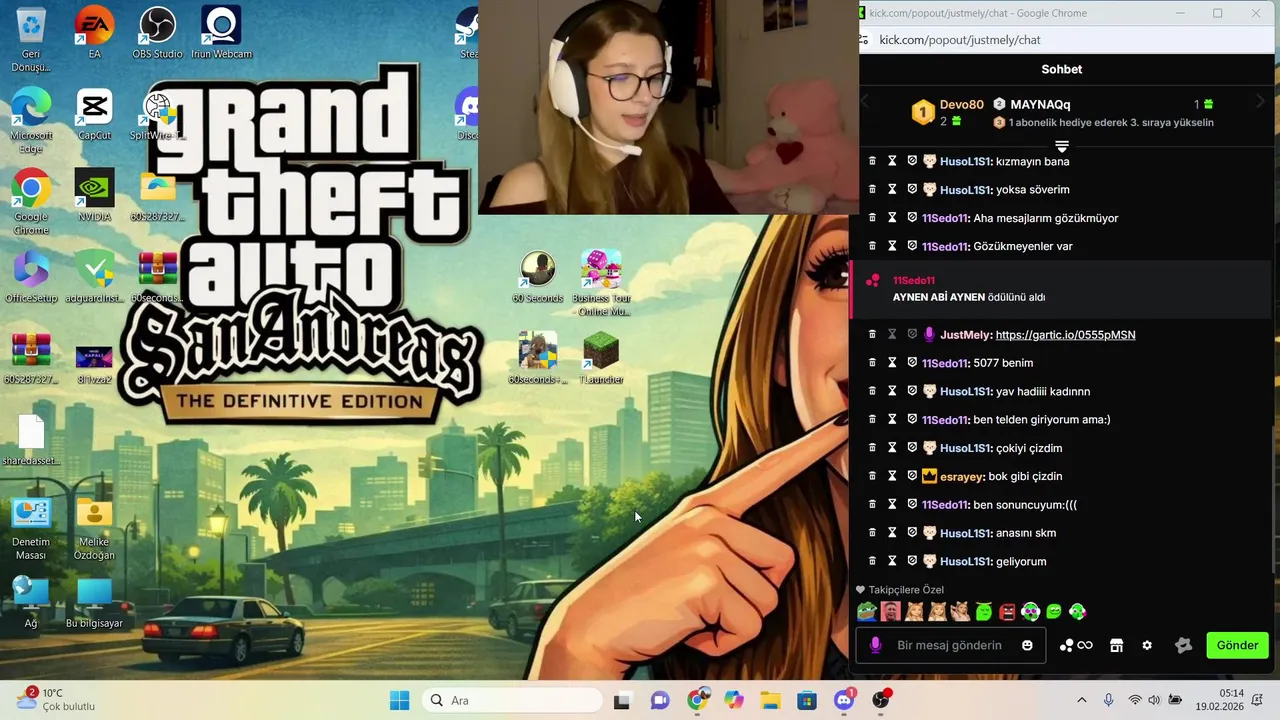Click the Windows taskbar search box 'Ara'
The image size is (1280, 720).
click(512, 700)
